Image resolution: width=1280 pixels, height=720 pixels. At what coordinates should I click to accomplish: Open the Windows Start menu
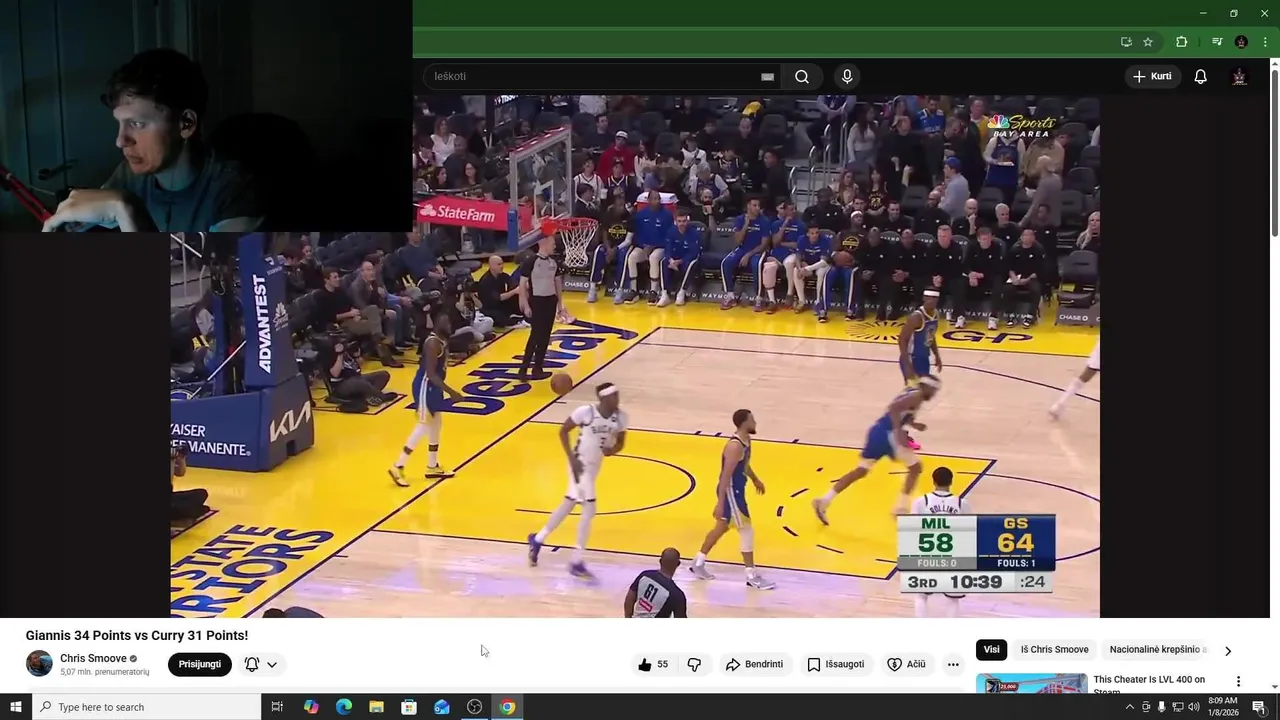pyautogui.click(x=15, y=707)
